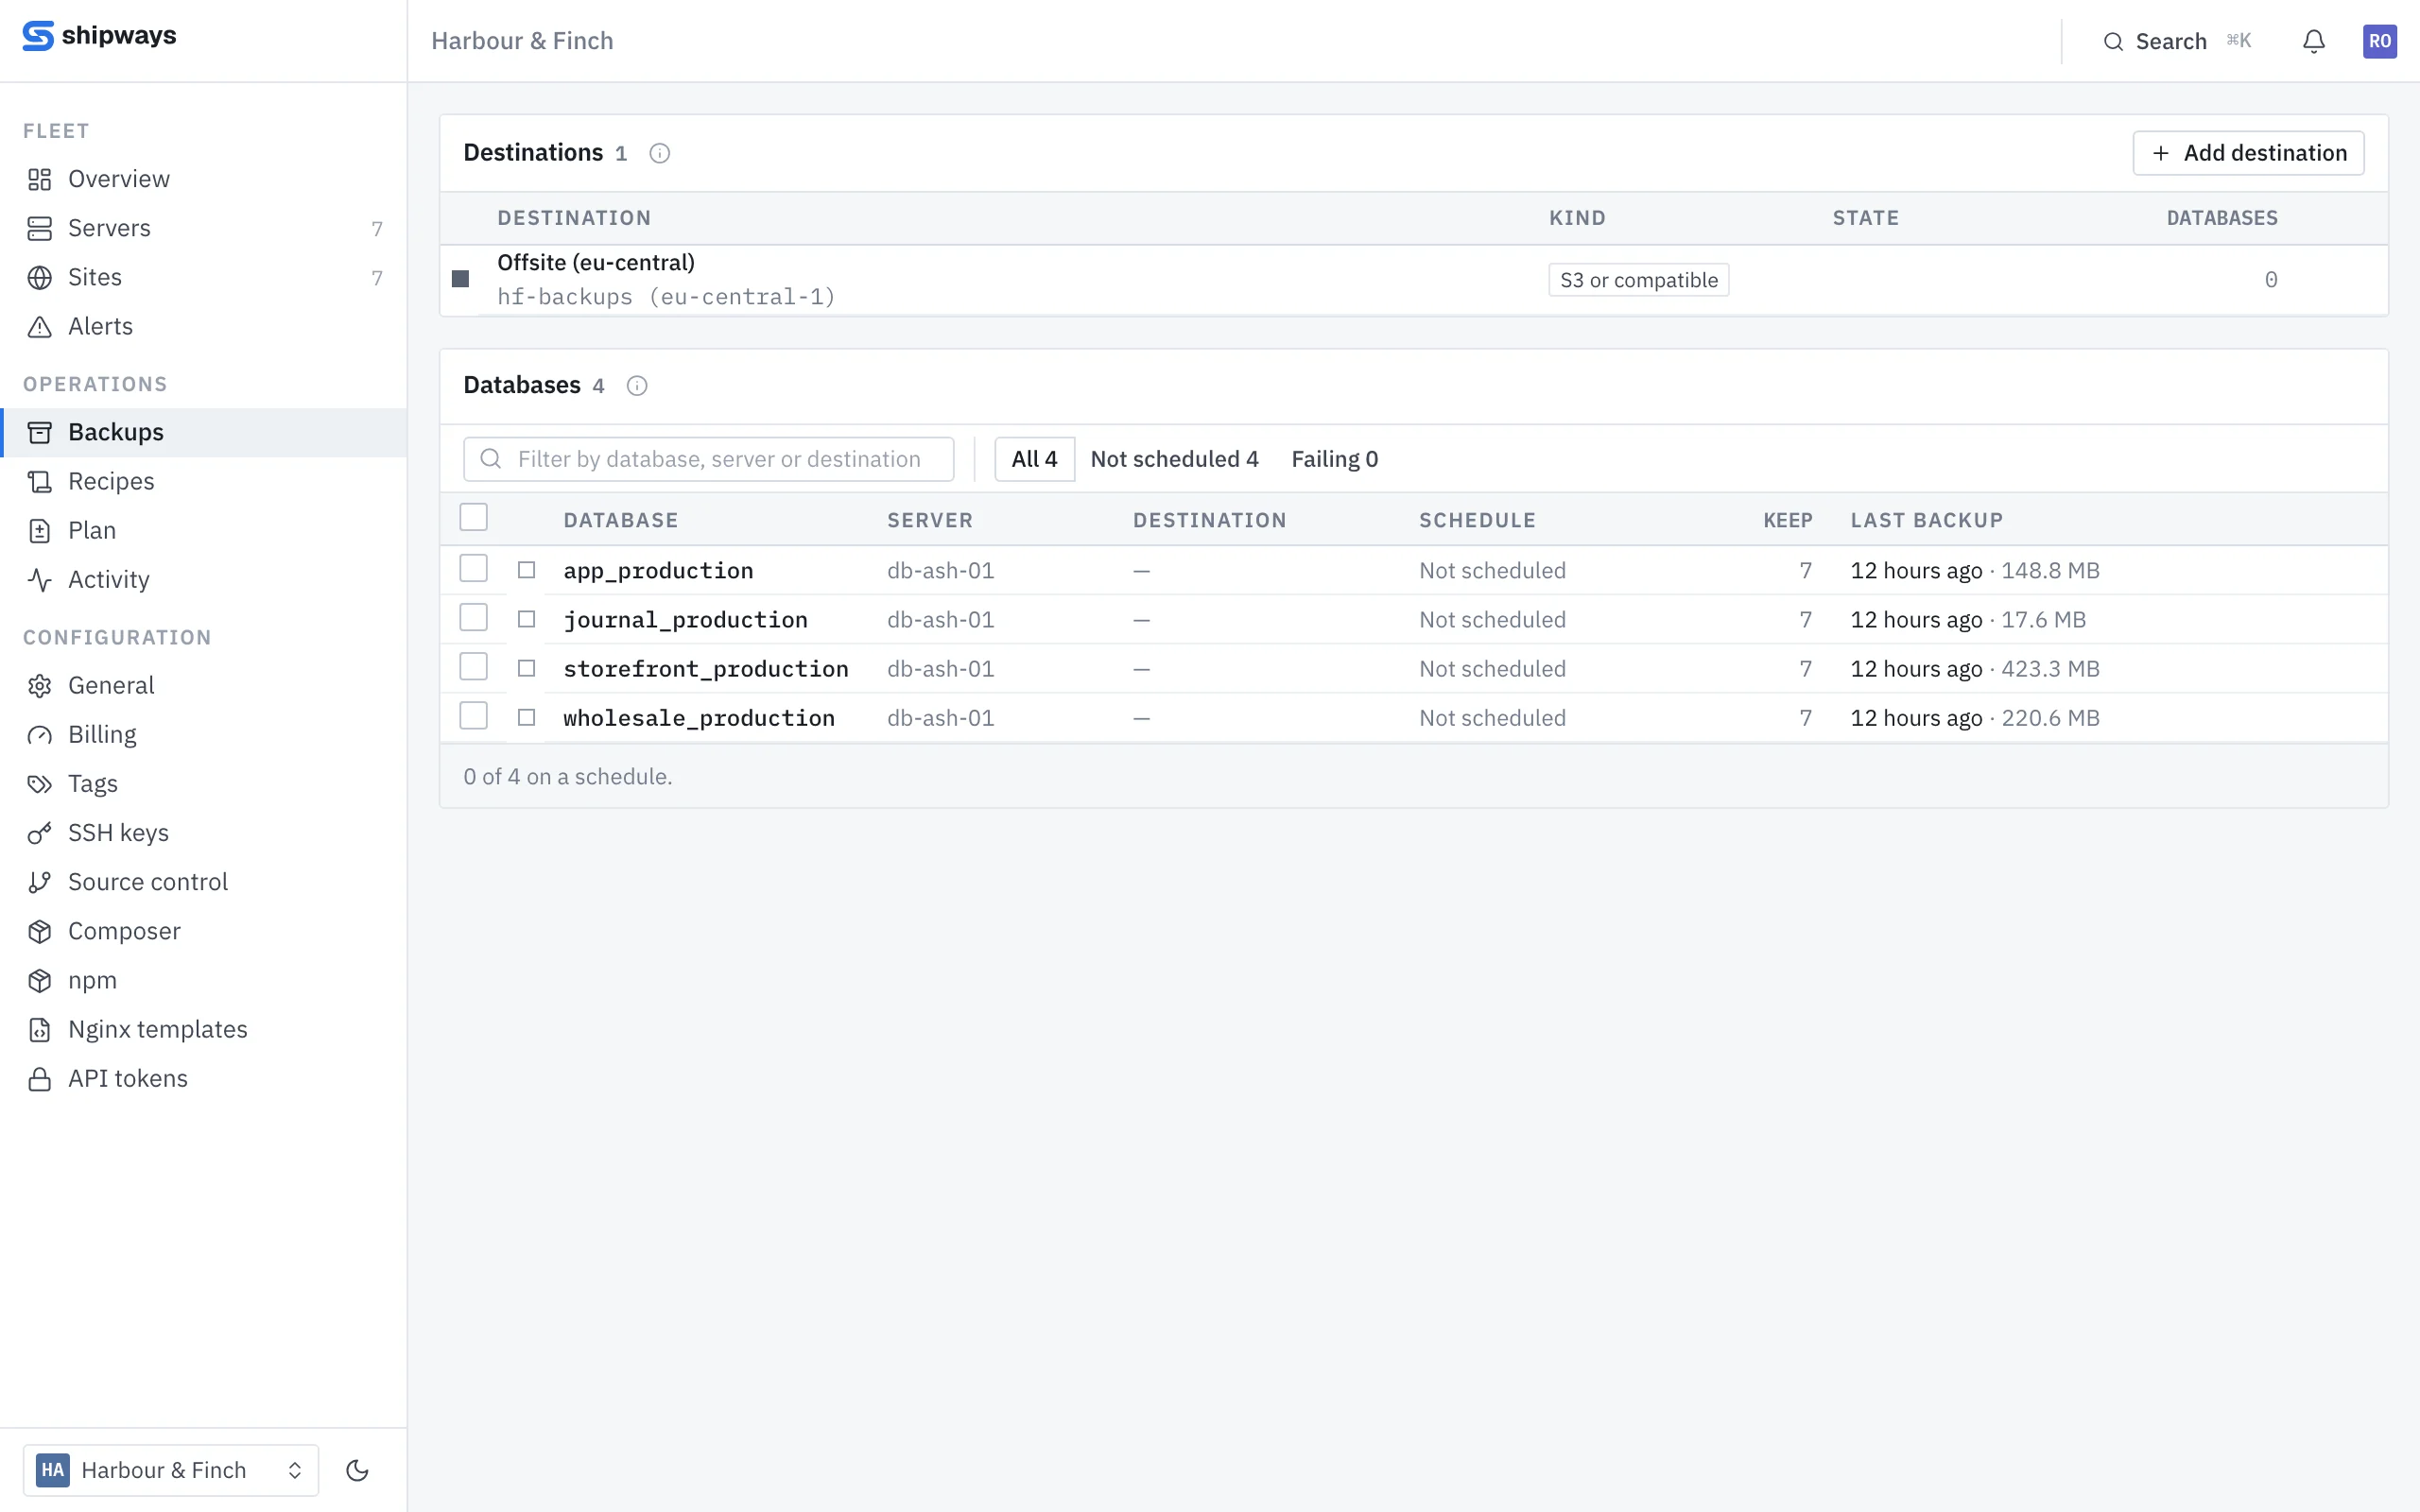Check the storefront_production row checkbox

coord(474,667)
